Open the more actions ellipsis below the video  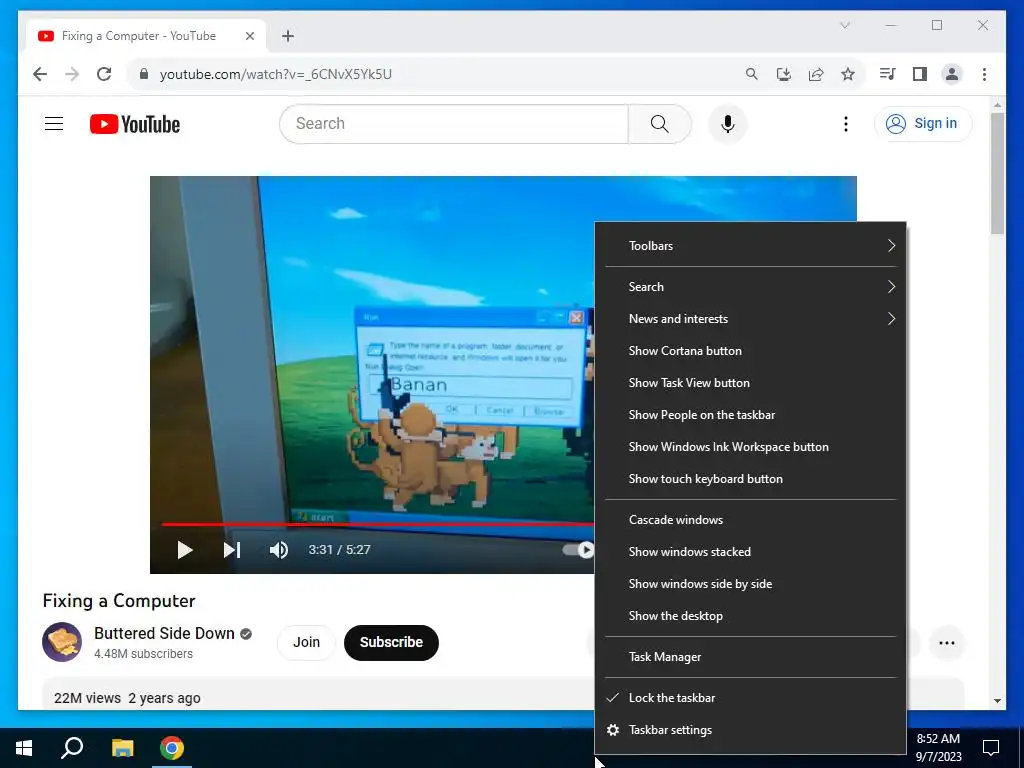point(946,643)
